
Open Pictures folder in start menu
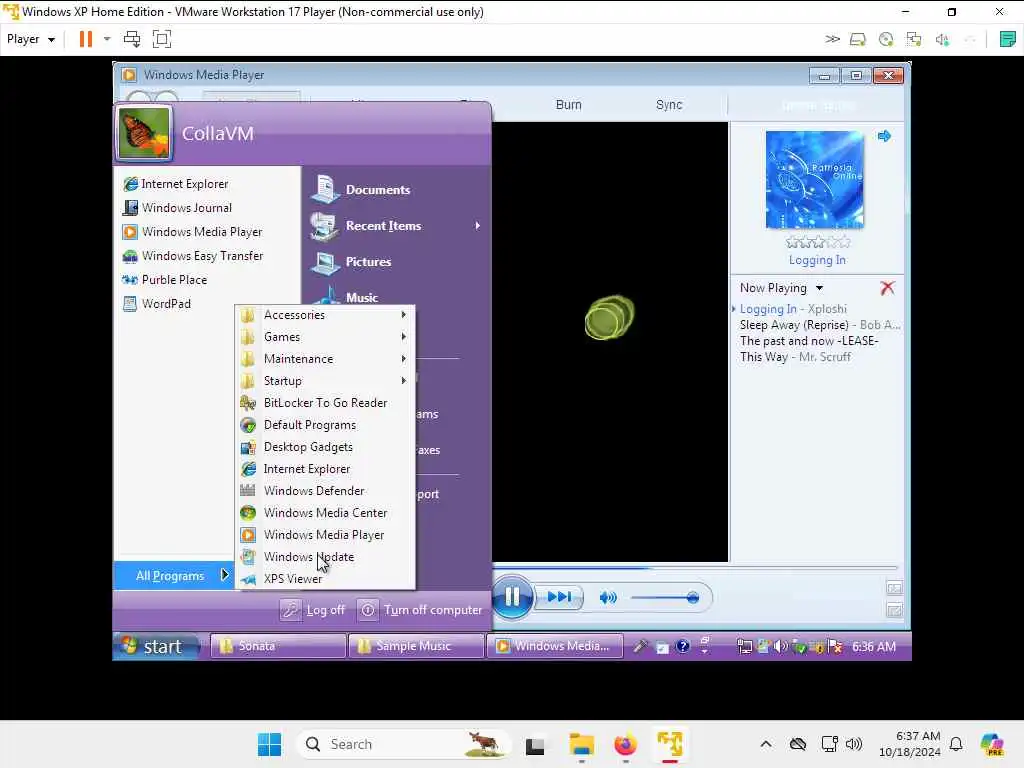tap(351, 261)
